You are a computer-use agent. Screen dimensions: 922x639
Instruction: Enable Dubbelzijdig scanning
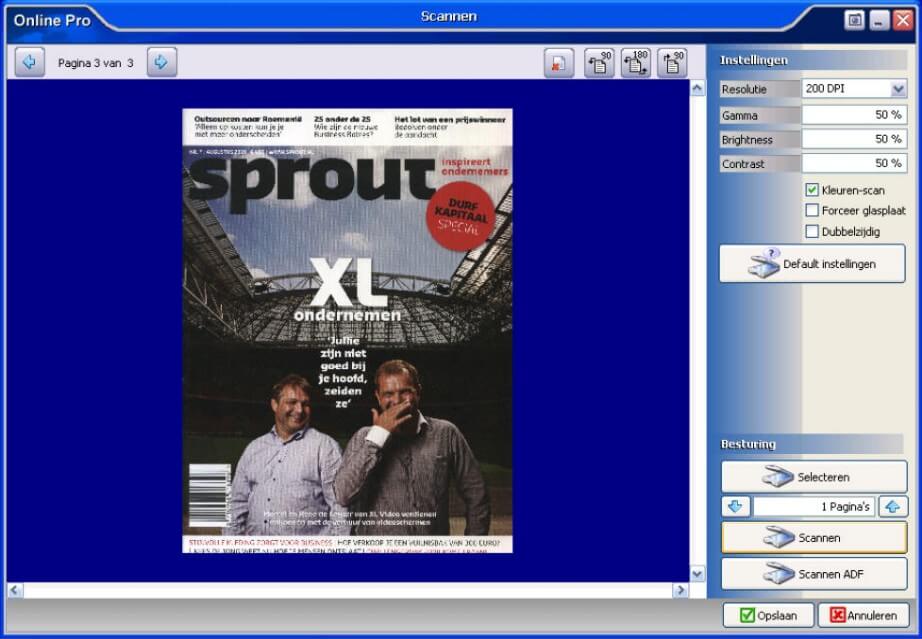[x=812, y=232]
